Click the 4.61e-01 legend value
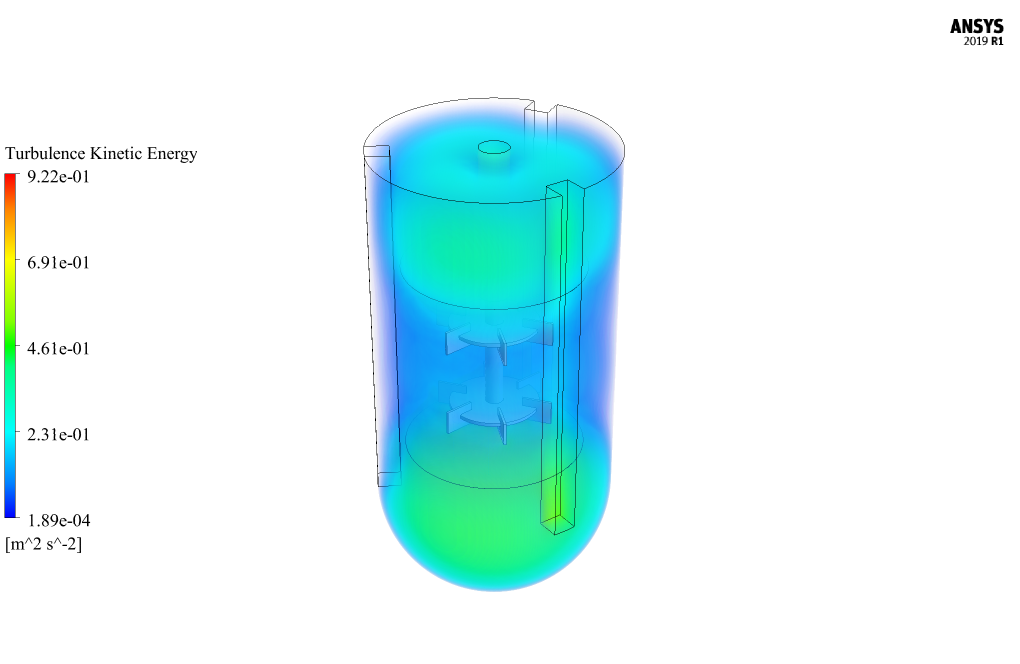 58,349
